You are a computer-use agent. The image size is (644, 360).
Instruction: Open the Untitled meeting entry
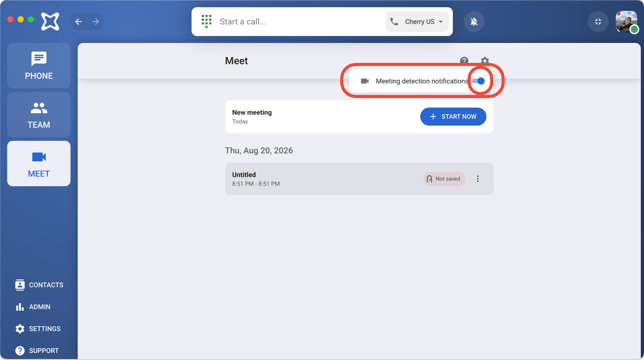359,179
